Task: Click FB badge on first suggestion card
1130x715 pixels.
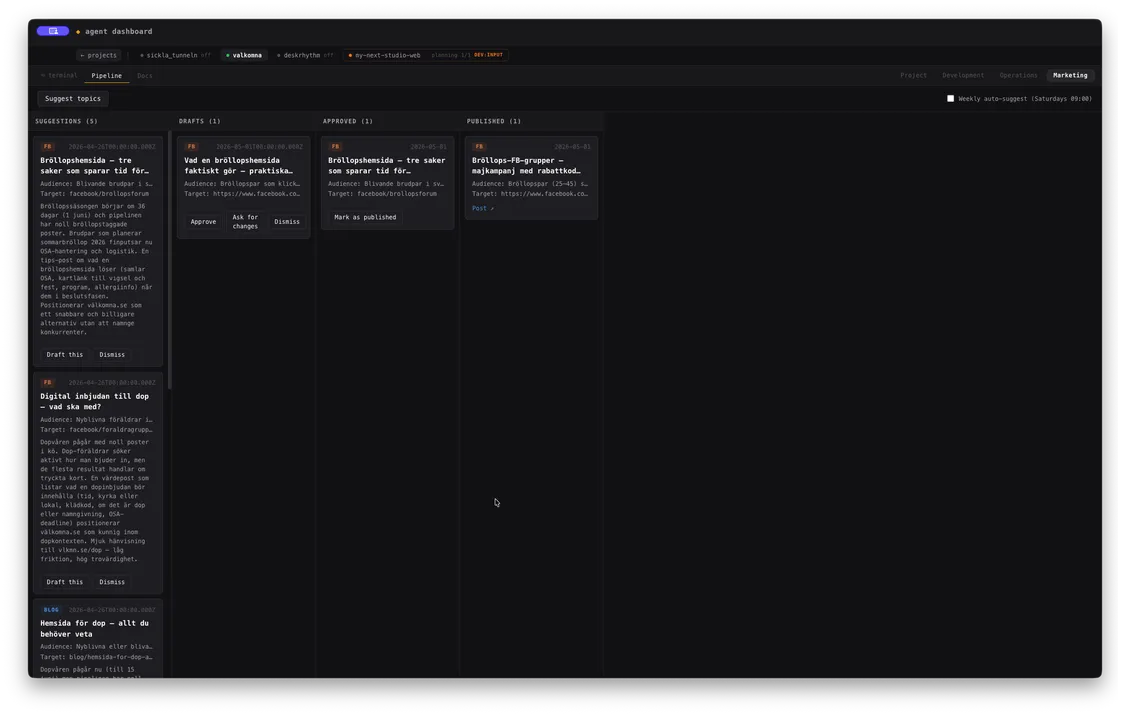Action: 48,146
